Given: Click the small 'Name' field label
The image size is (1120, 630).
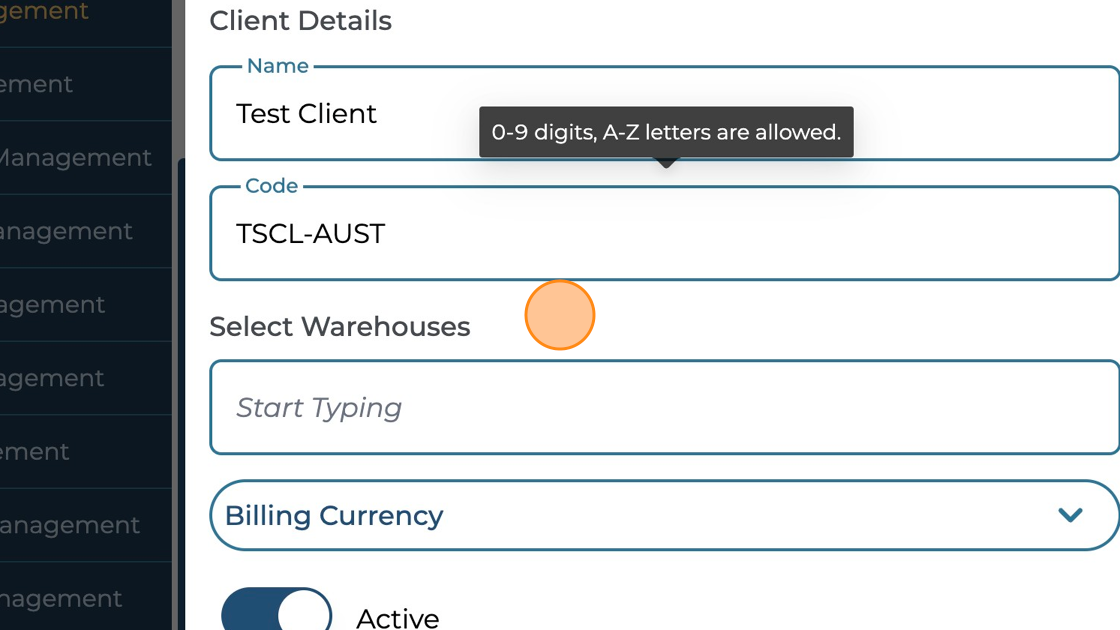Looking at the screenshot, I should tap(277, 66).
